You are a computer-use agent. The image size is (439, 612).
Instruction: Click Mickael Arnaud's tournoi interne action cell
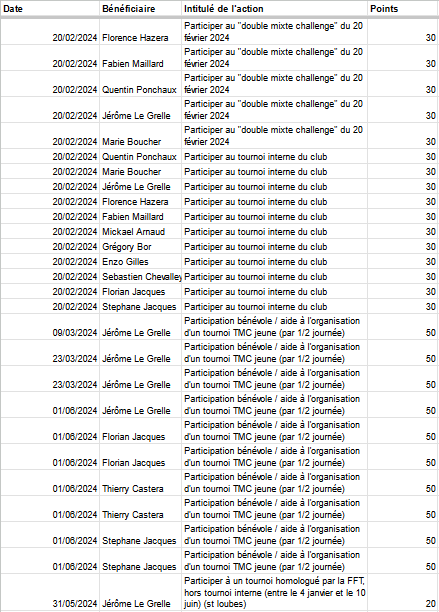point(274,232)
